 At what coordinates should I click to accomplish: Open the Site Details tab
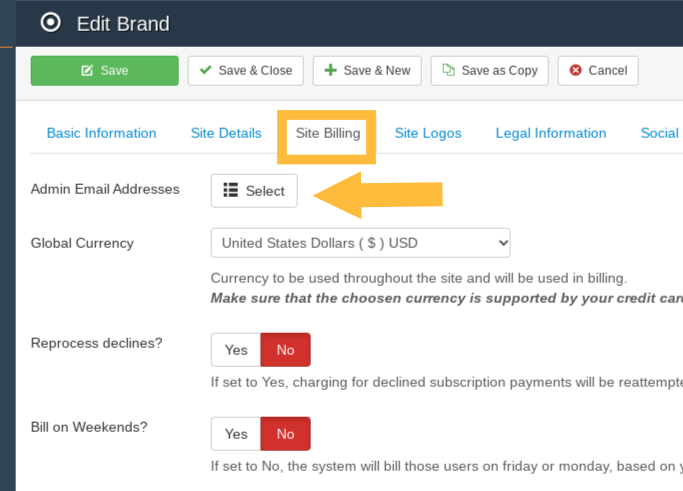click(x=226, y=133)
